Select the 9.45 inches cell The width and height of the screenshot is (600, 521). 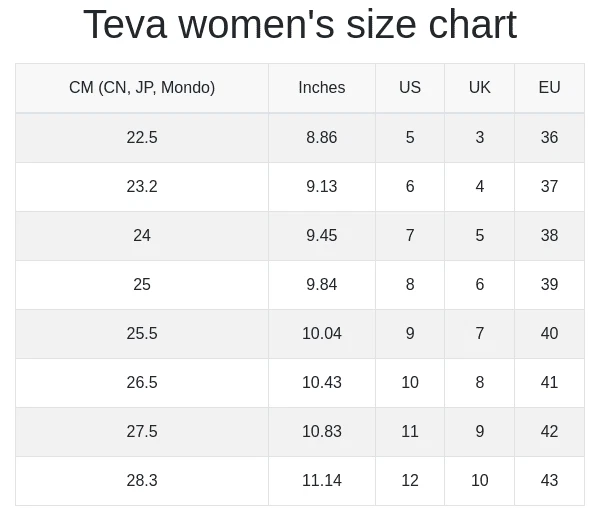[x=322, y=236]
